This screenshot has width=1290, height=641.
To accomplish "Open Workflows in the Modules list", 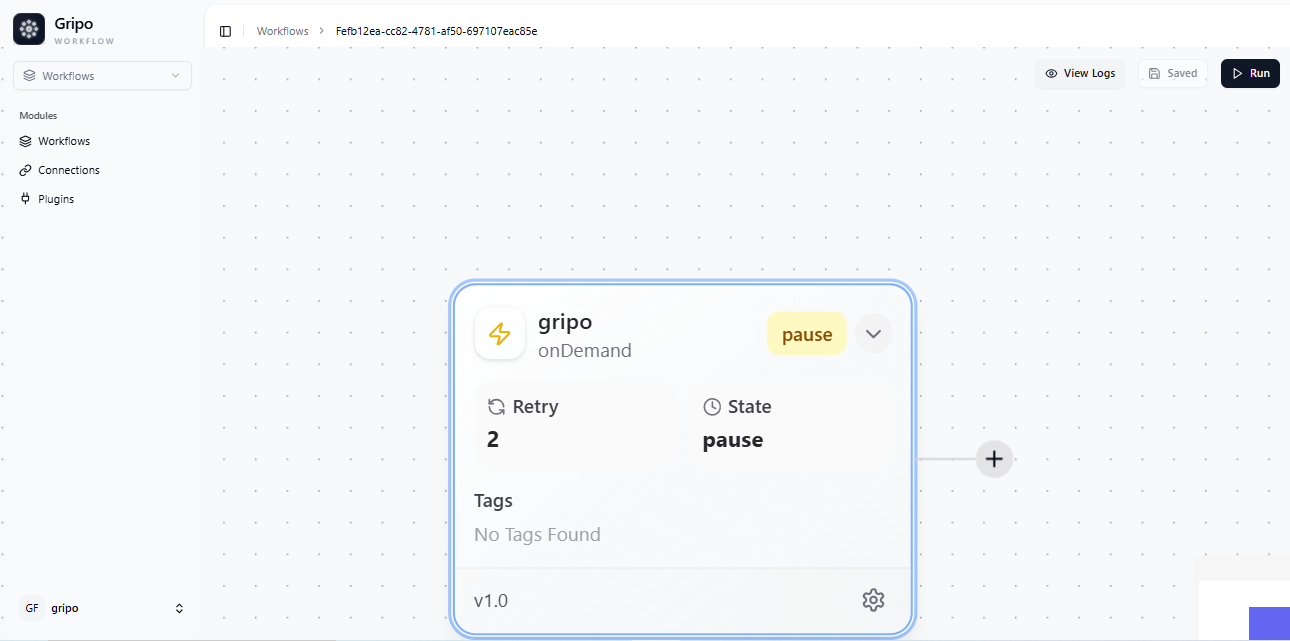I will [64, 141].
